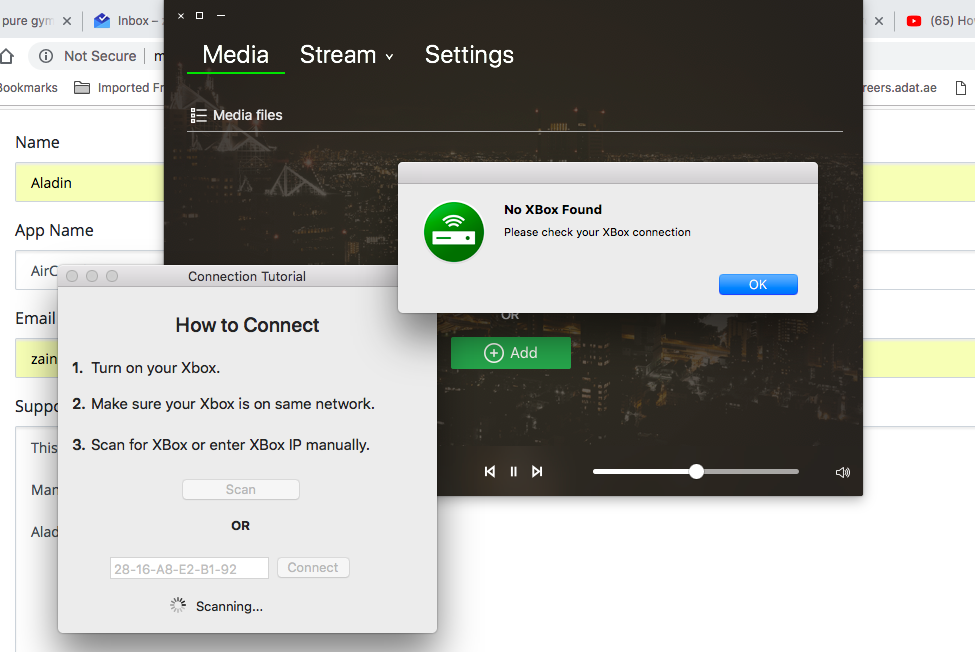Screen dimensions: 975x652
Task: Switch to the Inbox browser tab
Action: (x=127, y=21)
